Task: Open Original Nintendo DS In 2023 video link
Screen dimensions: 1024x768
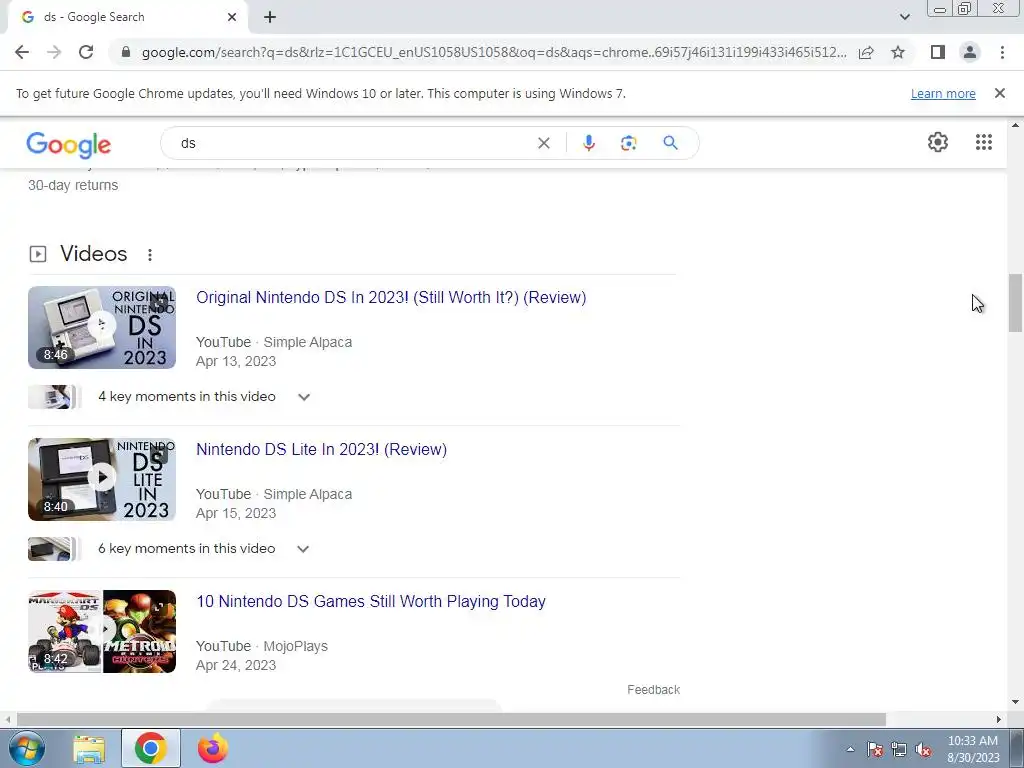Action: coord(391,298)
